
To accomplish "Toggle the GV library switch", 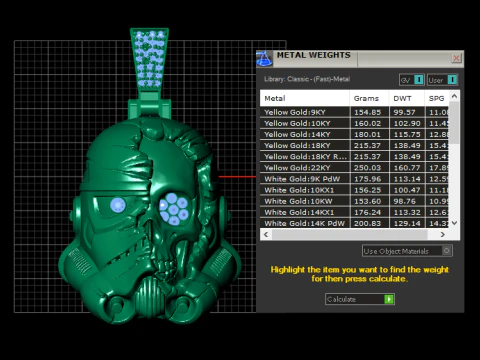I will coord(419,80).
